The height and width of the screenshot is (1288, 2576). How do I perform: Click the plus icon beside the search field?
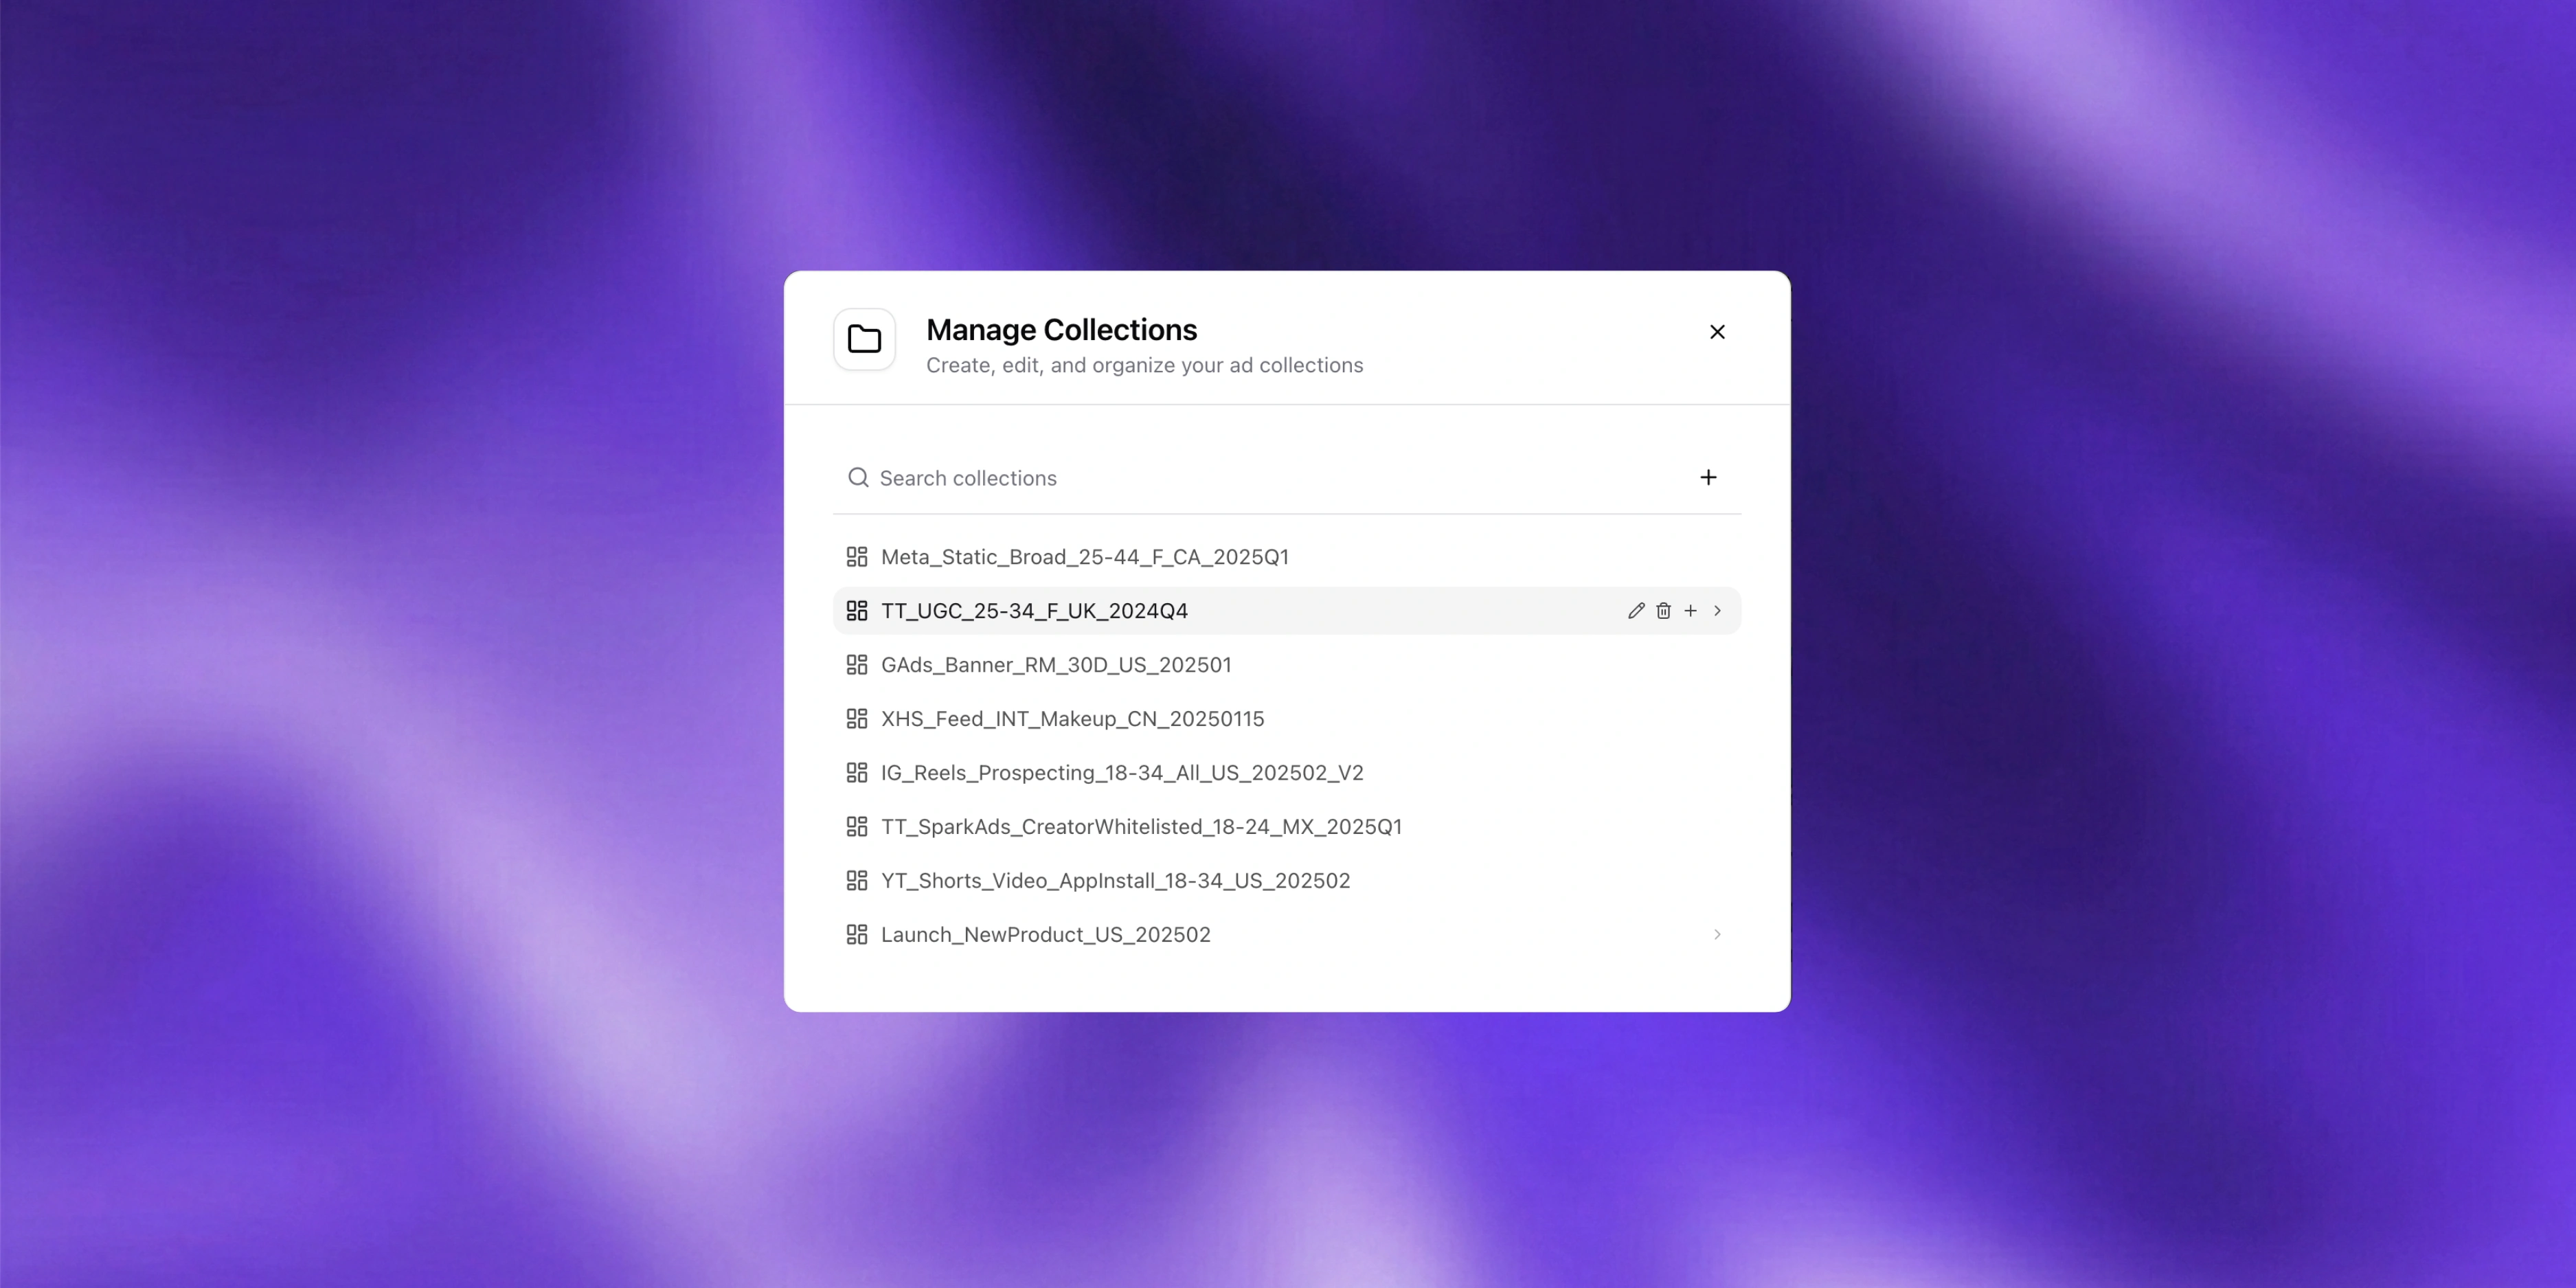(1709, 477)
